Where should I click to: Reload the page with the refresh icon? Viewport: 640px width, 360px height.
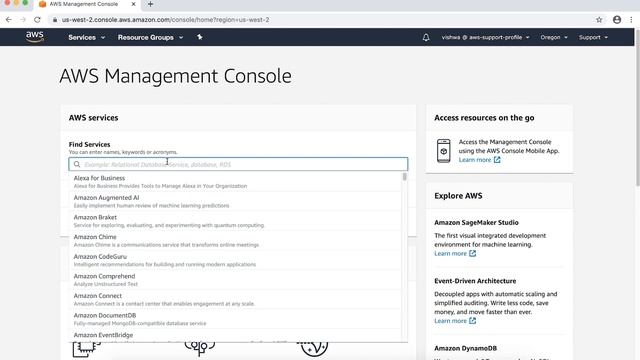click(x=37, y=20)
